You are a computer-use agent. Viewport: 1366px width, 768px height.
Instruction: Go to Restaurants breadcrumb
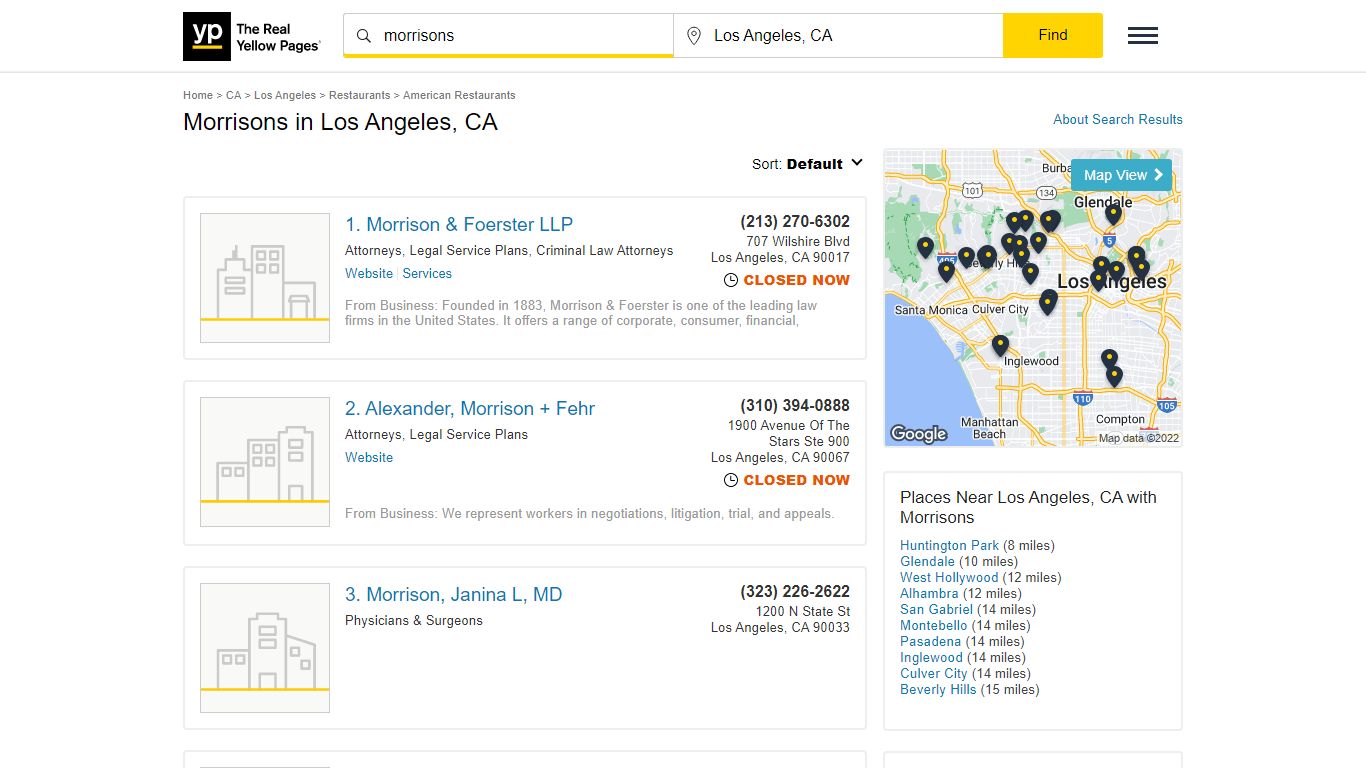pos(359,96)
